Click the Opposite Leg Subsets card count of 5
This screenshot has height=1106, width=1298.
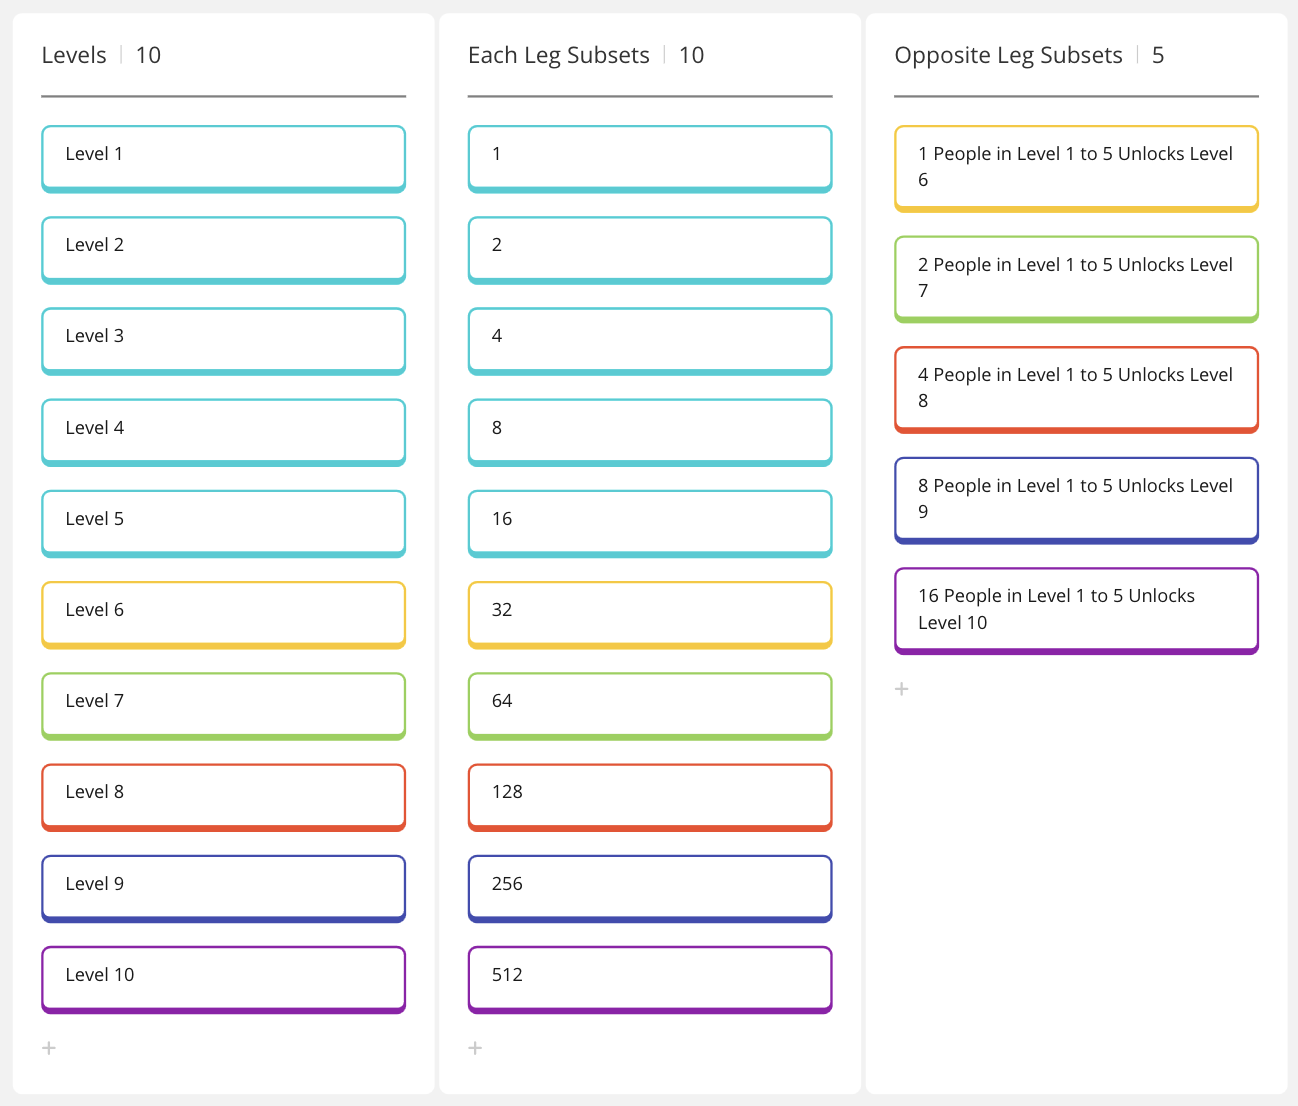click(1158, 55)
